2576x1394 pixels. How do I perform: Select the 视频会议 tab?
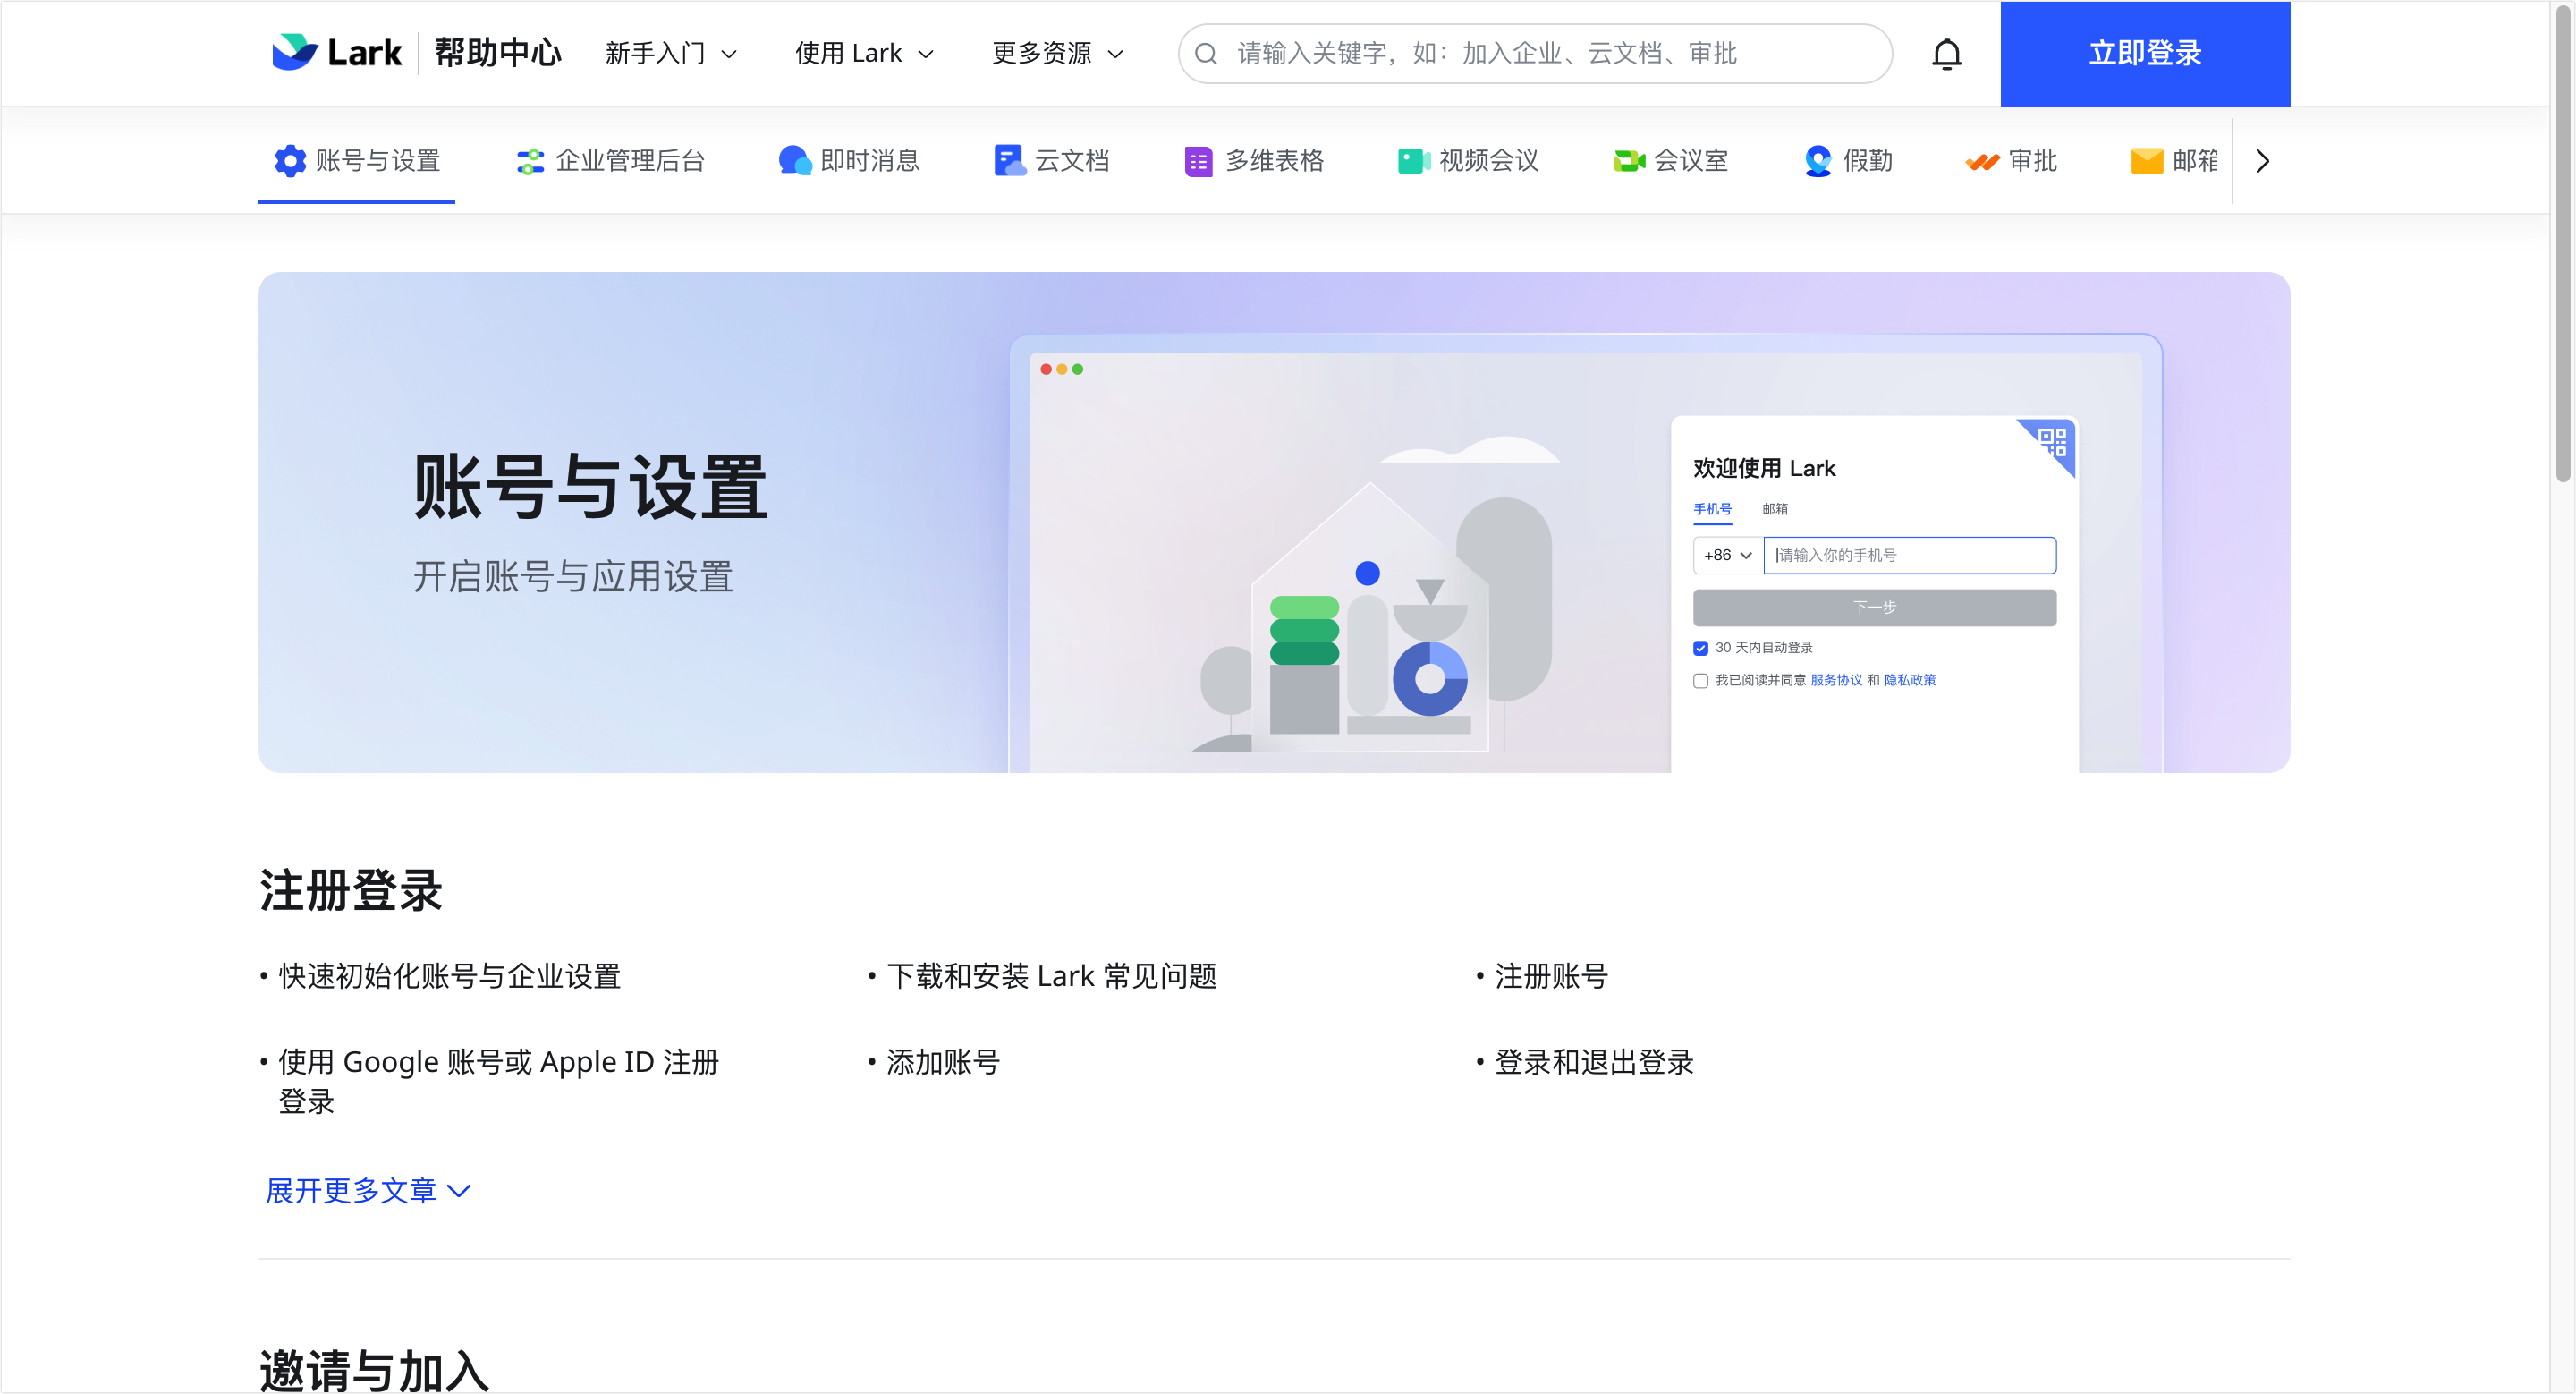(1468, 161)
